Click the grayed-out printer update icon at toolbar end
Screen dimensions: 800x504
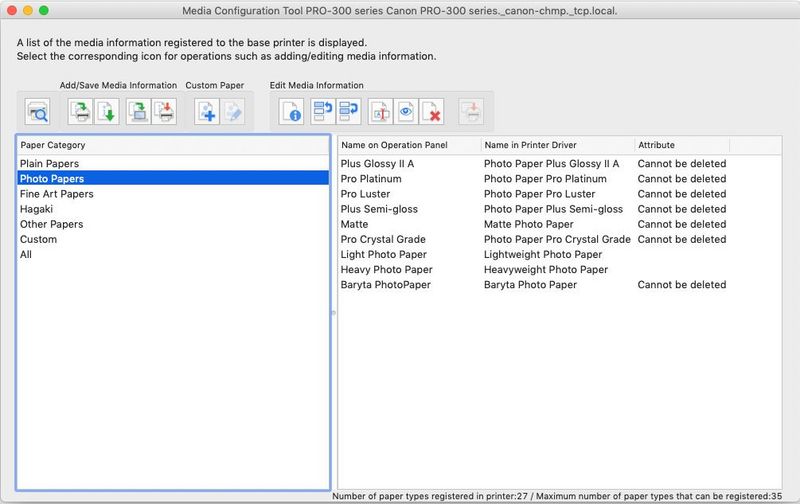[x=471, y=112]
